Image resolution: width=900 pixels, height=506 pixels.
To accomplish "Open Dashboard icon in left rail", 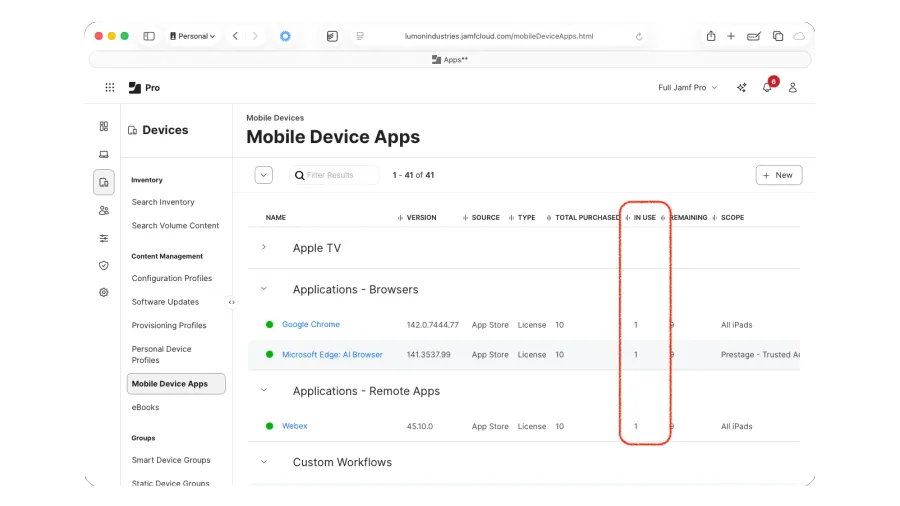I will 104,126.
